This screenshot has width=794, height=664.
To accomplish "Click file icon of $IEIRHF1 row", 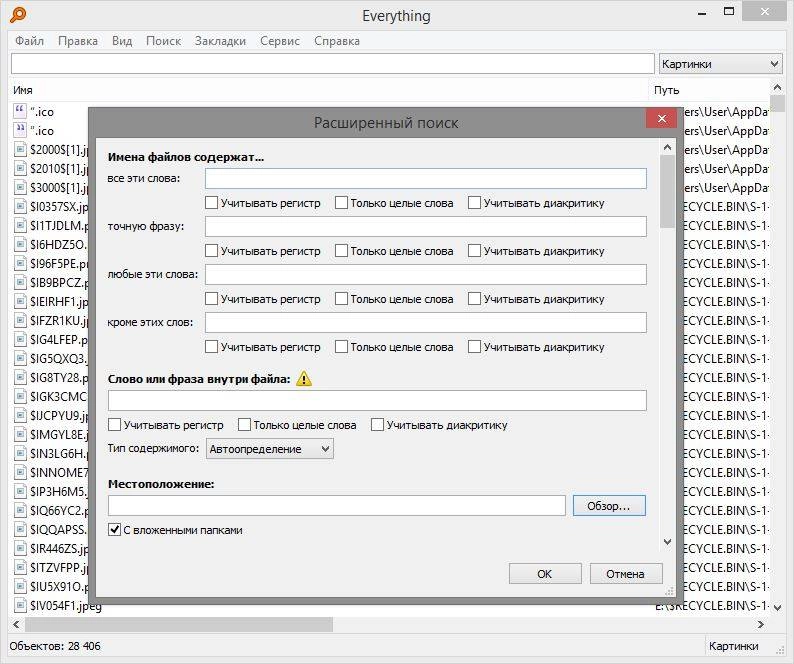I will tap(20, 301).
